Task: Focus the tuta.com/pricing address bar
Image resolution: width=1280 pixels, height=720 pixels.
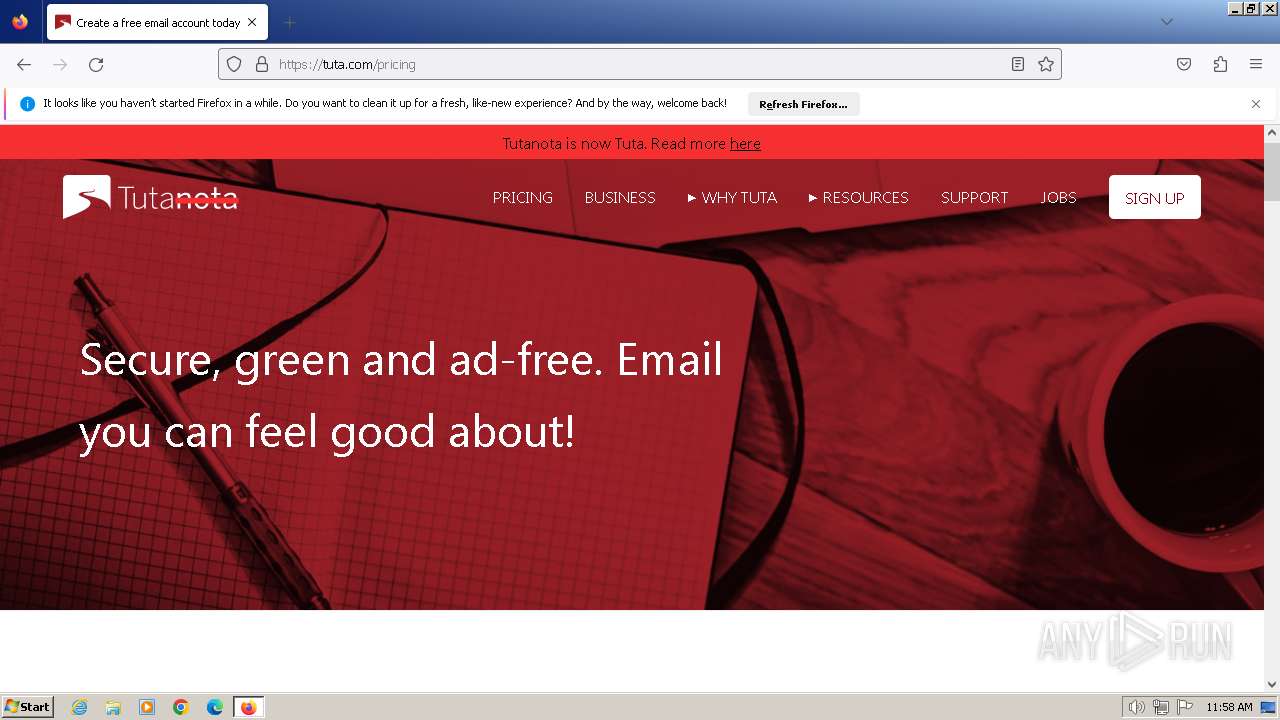Action: (x=640, y=64)
